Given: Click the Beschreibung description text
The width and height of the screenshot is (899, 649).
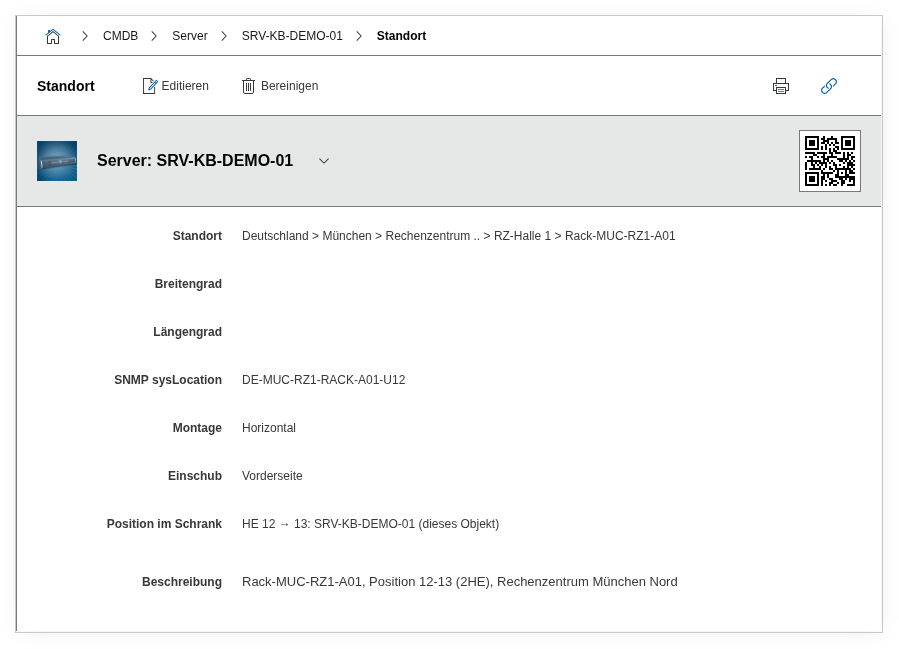Looking at the screenshot, I should click(x=459, y=582).
